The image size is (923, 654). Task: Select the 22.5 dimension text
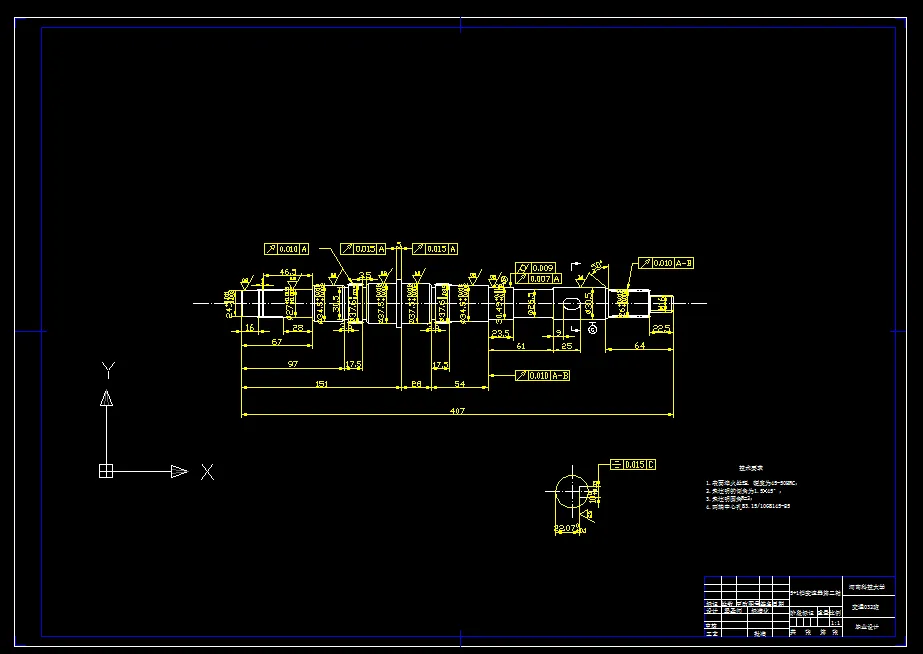click(x=662, y=328)
